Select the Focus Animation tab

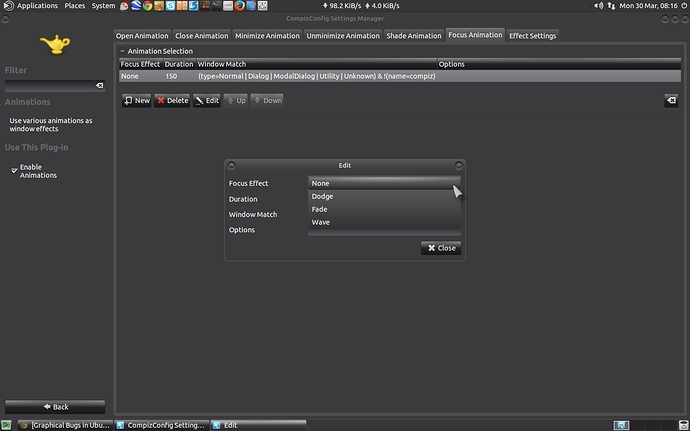(x=475, y=35)
